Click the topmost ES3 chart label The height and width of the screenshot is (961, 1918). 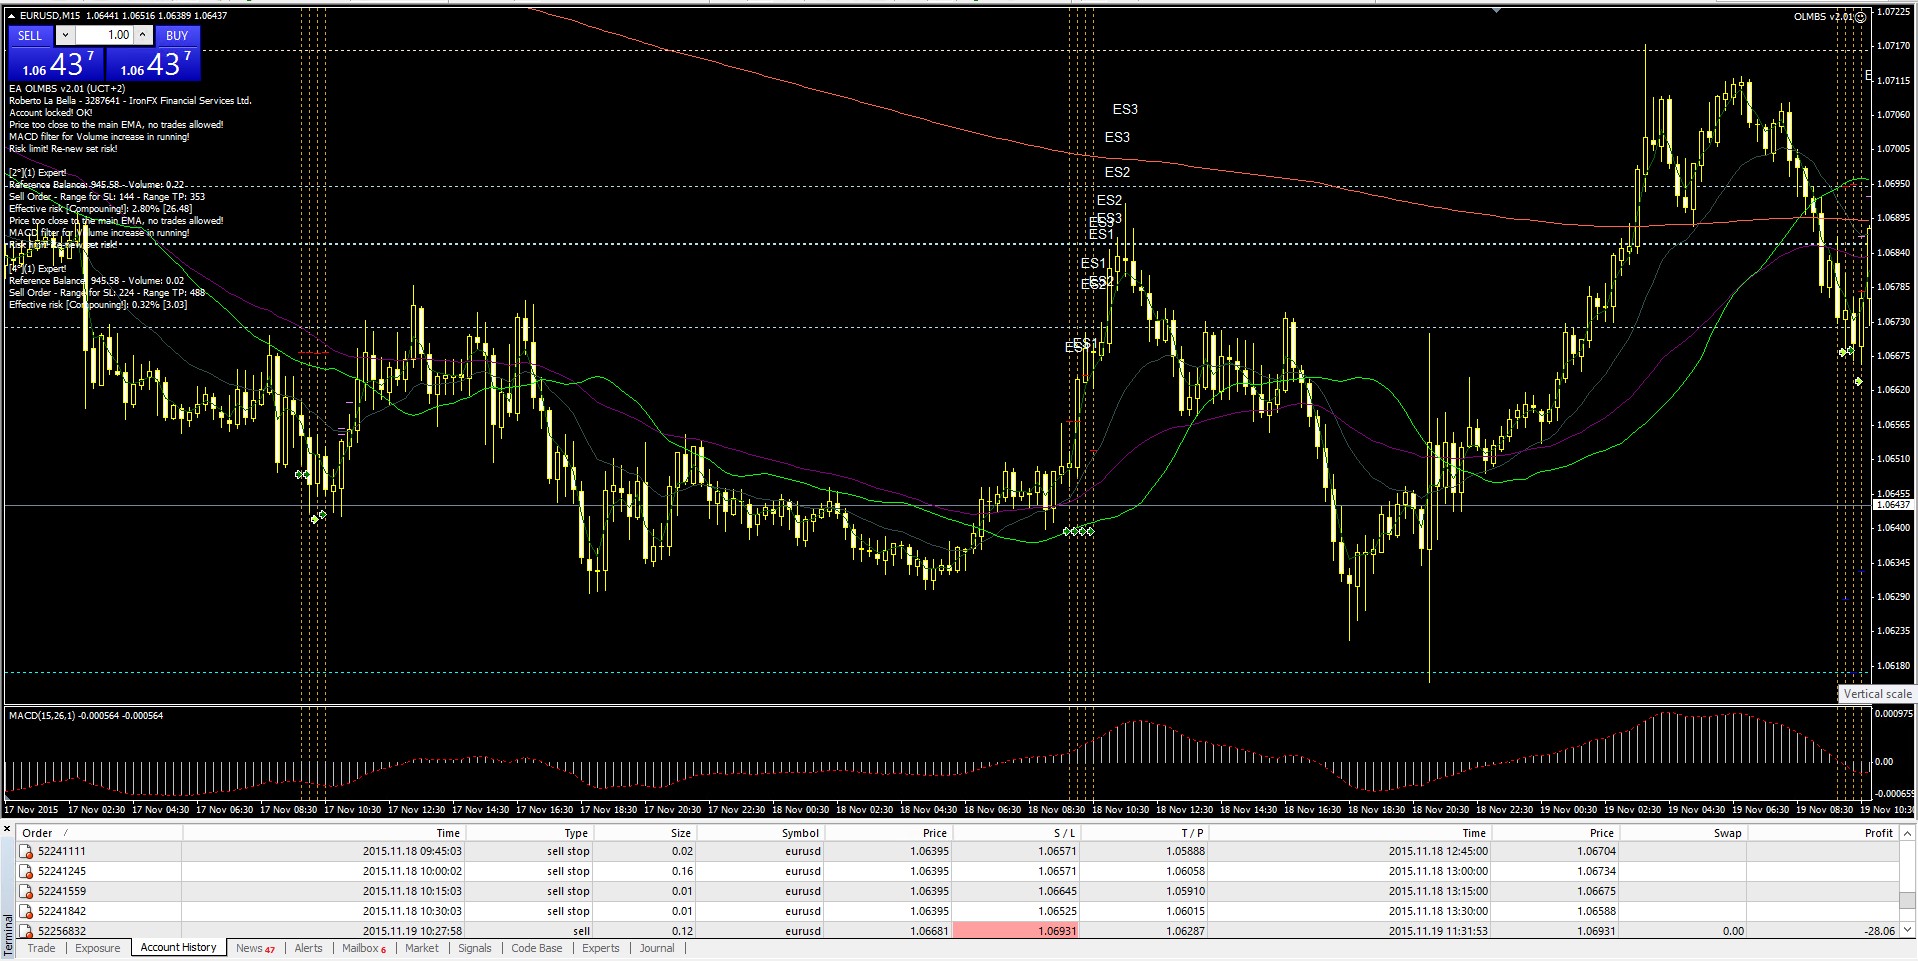pos(1125,109)
